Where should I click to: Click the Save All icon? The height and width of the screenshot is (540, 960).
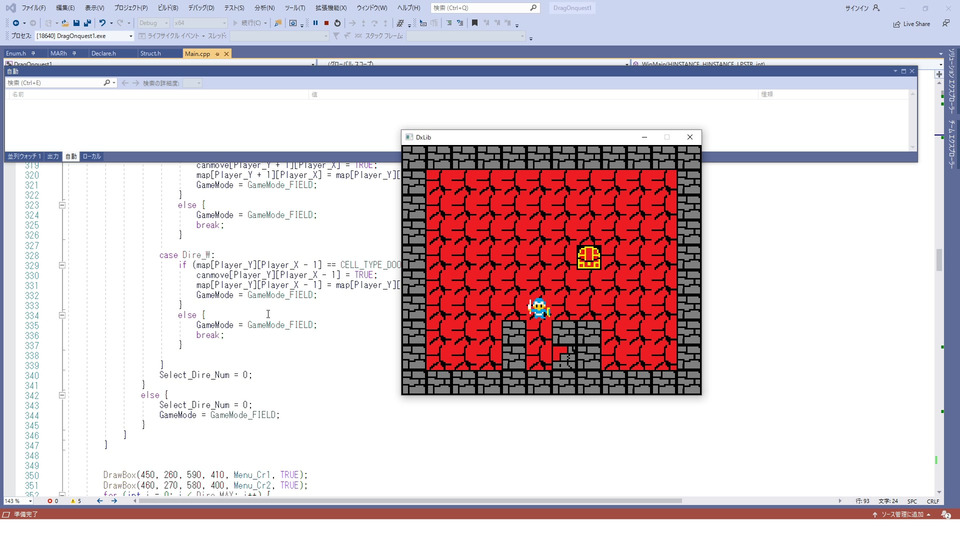[x=88, y=23]
